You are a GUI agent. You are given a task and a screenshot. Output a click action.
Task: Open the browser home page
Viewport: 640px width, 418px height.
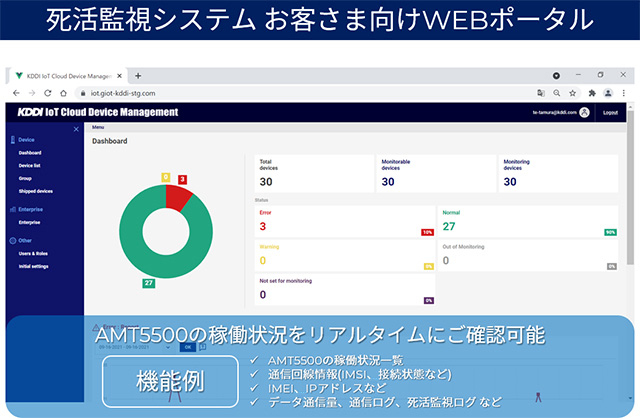tap(63, 93)
